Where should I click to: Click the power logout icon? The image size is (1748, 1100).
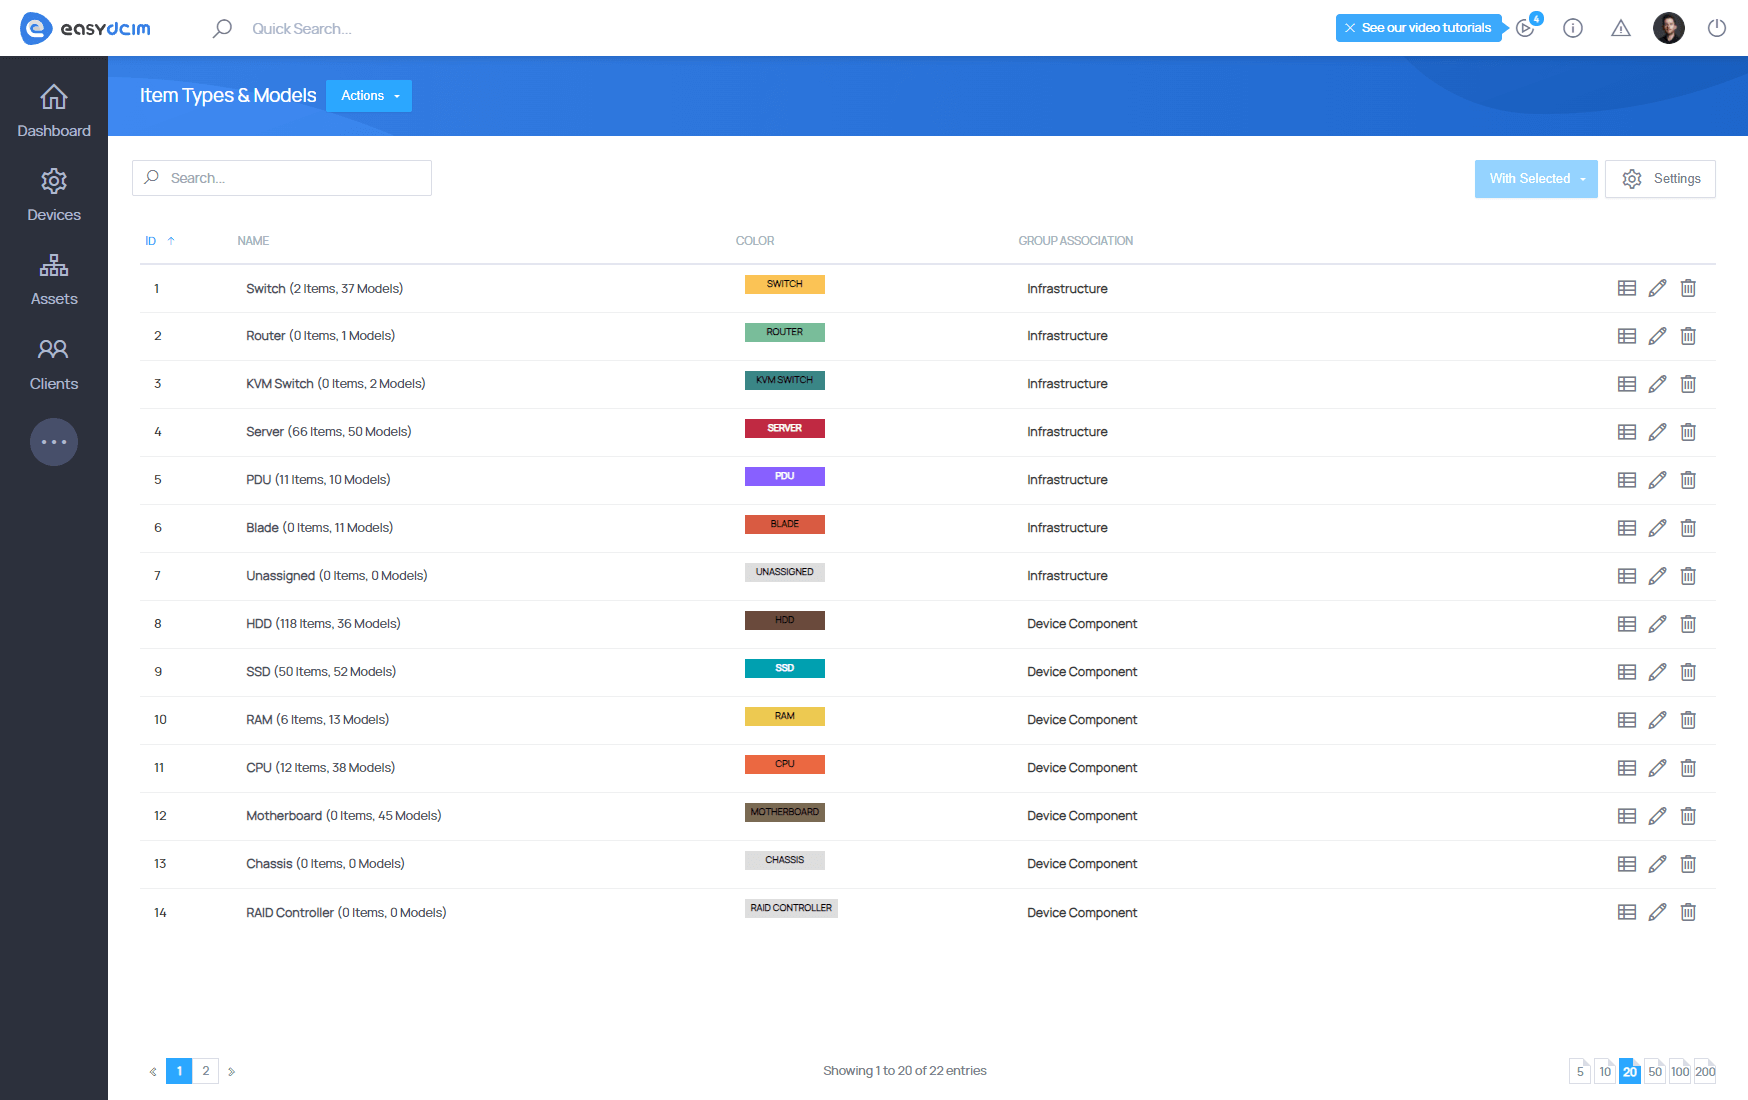(x=1716, y=28)
